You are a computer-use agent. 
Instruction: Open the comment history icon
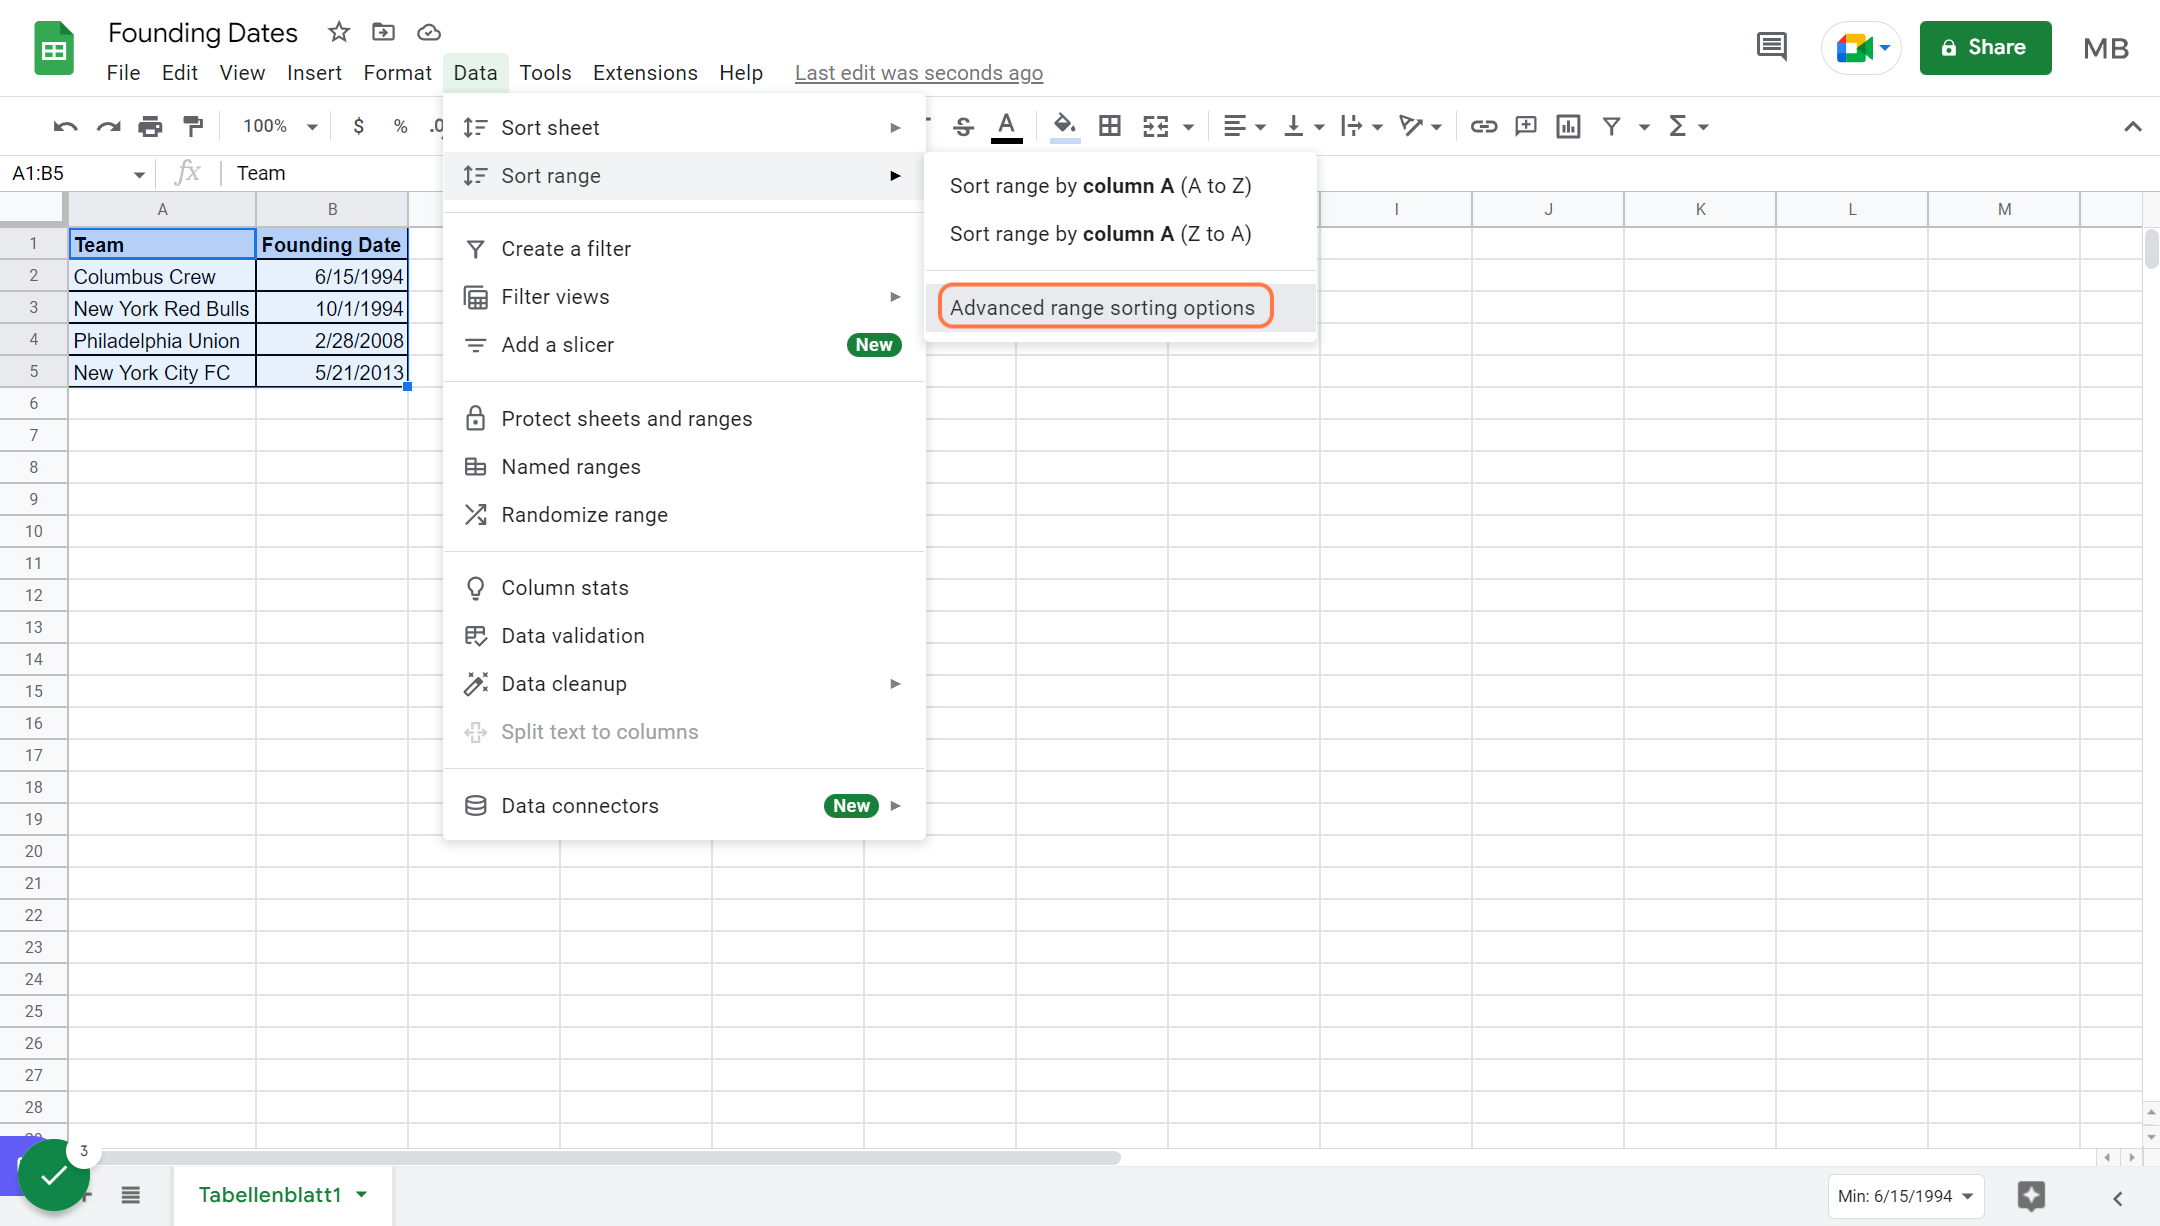point(1771,47)
